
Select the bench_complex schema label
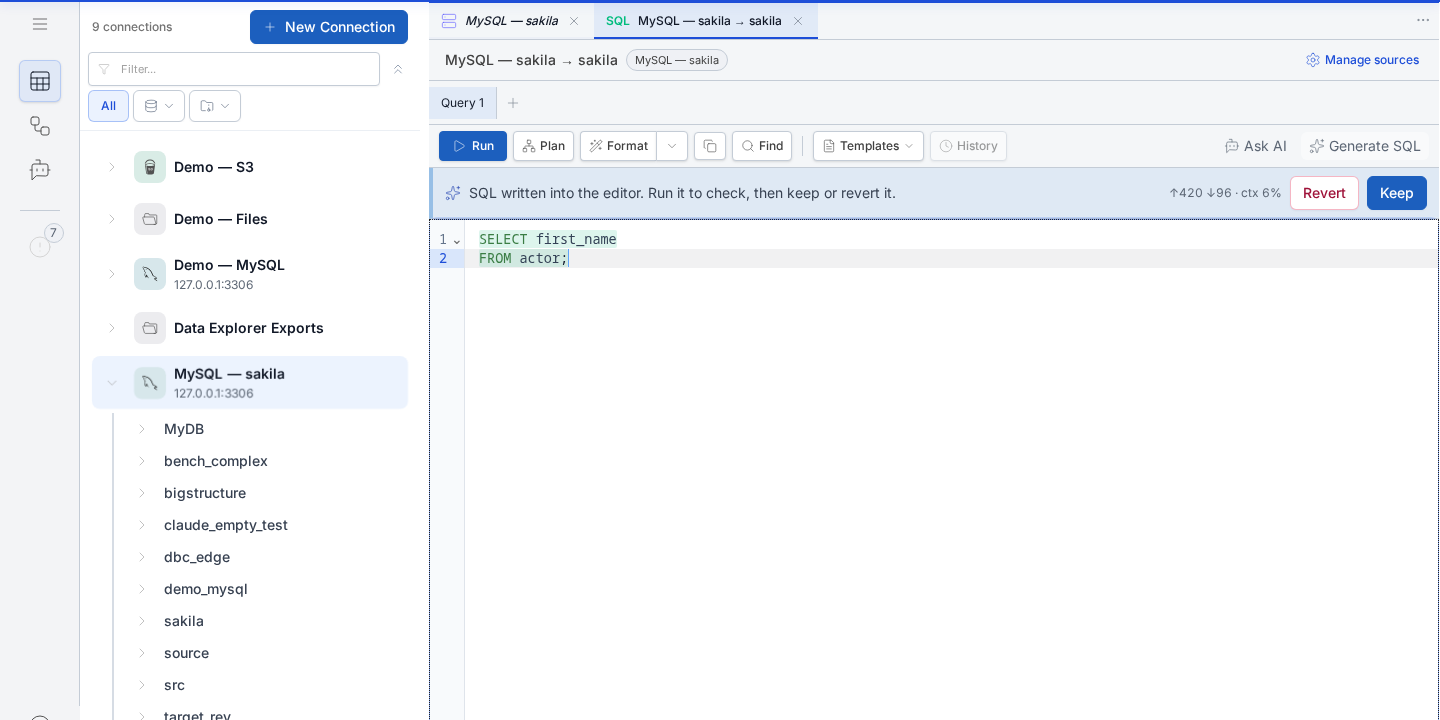[x=216, y=461]
